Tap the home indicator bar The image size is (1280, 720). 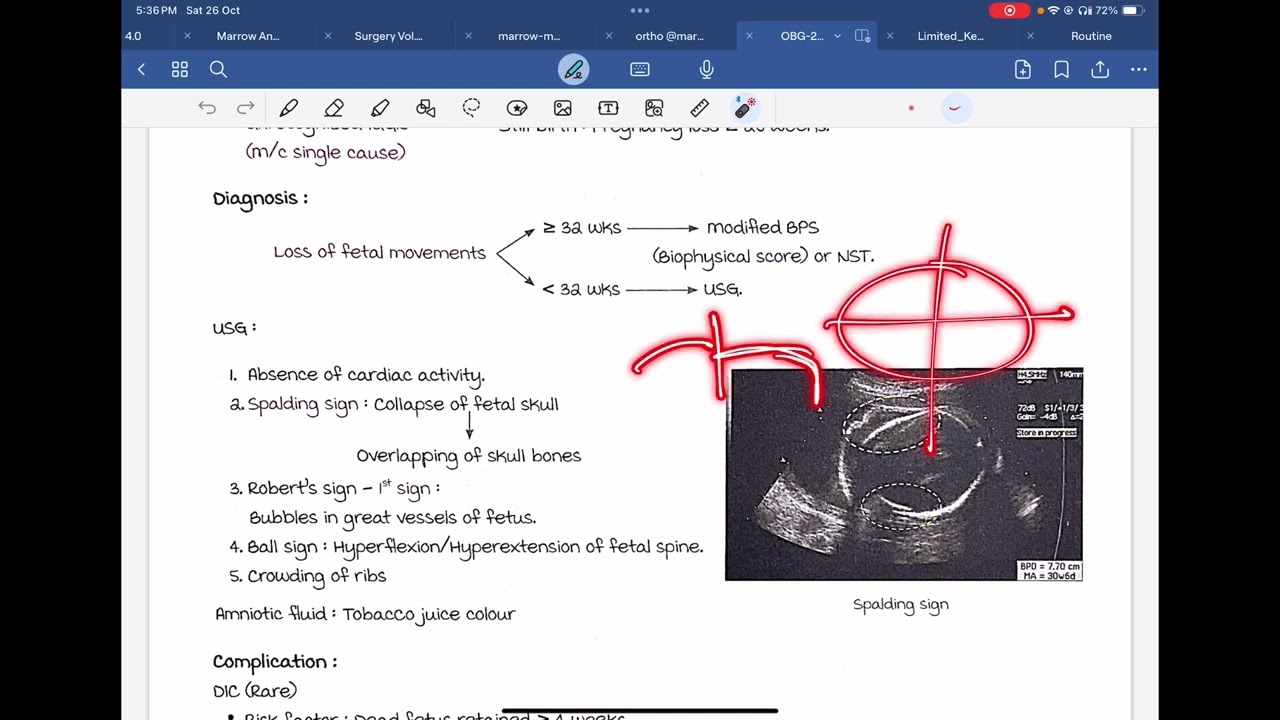click(640, 711)
